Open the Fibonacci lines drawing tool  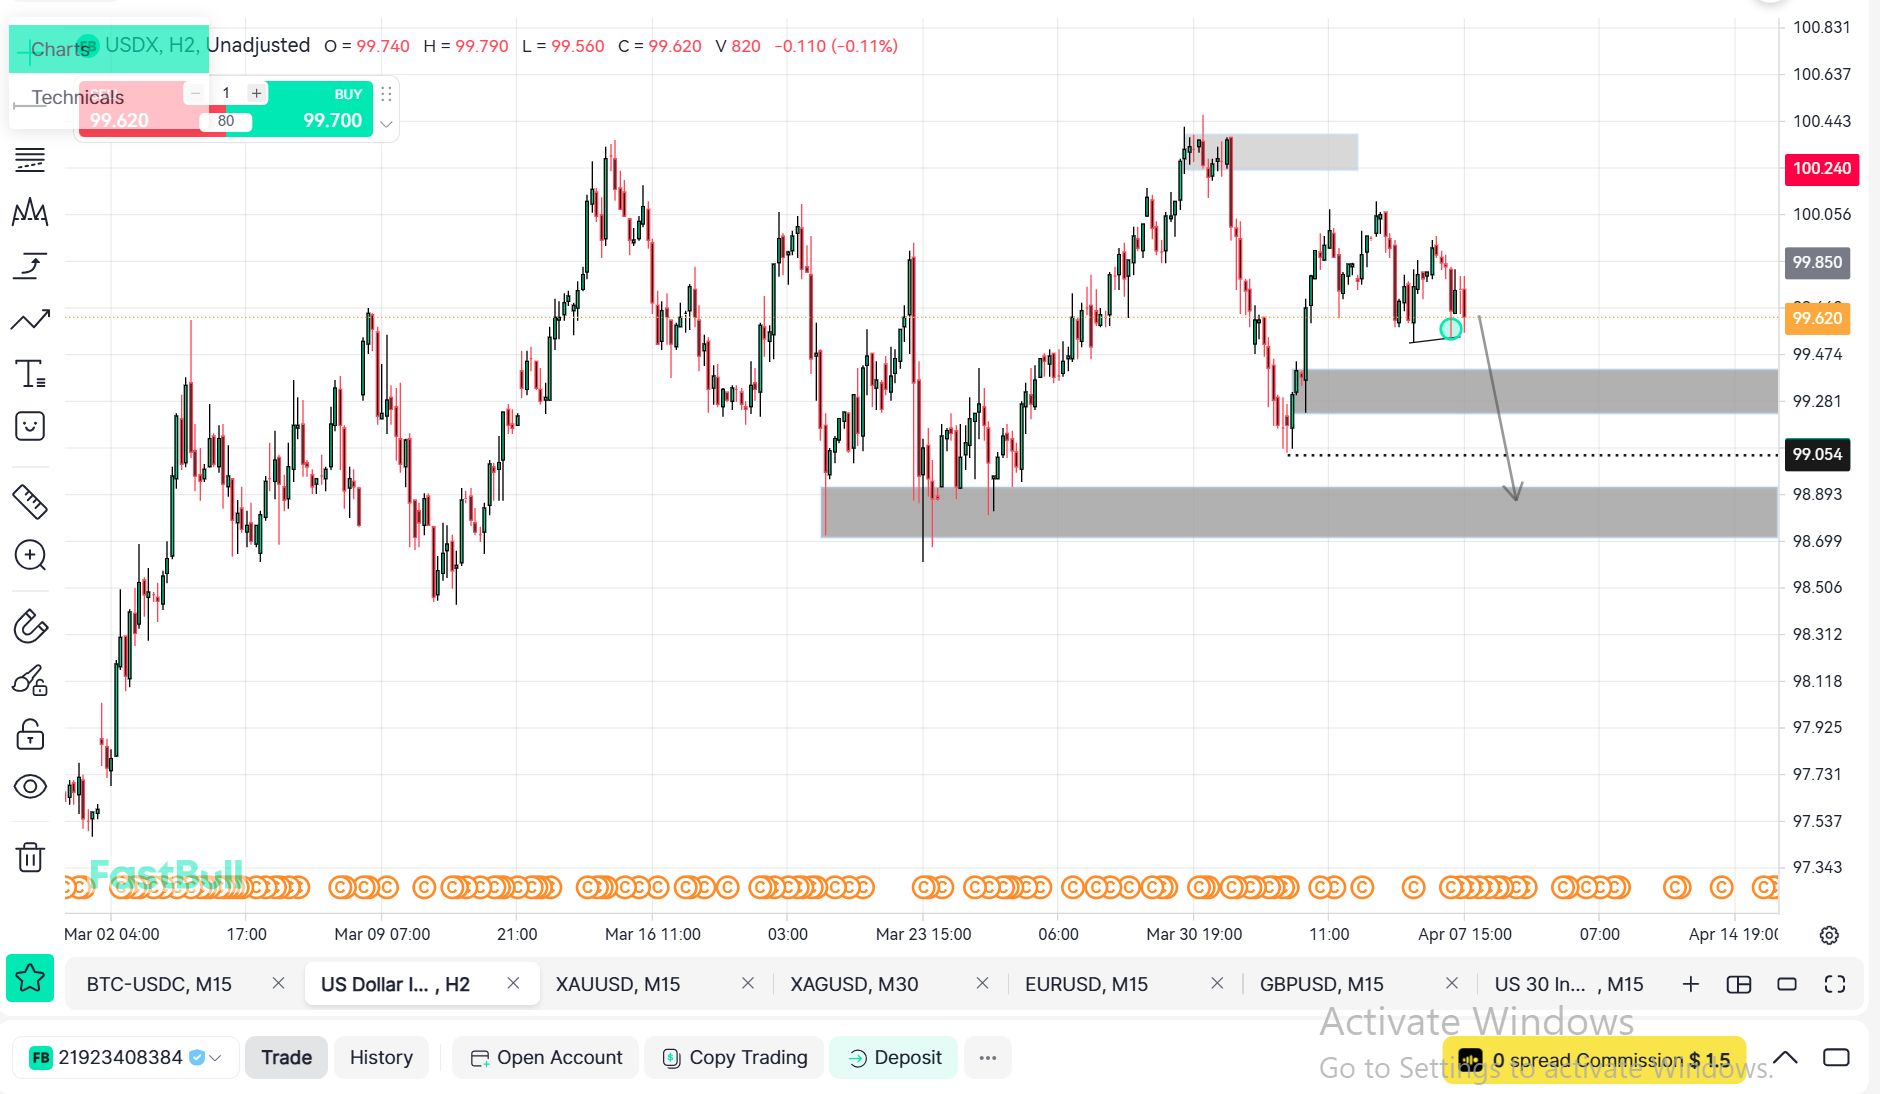click(x=30, y=160)
